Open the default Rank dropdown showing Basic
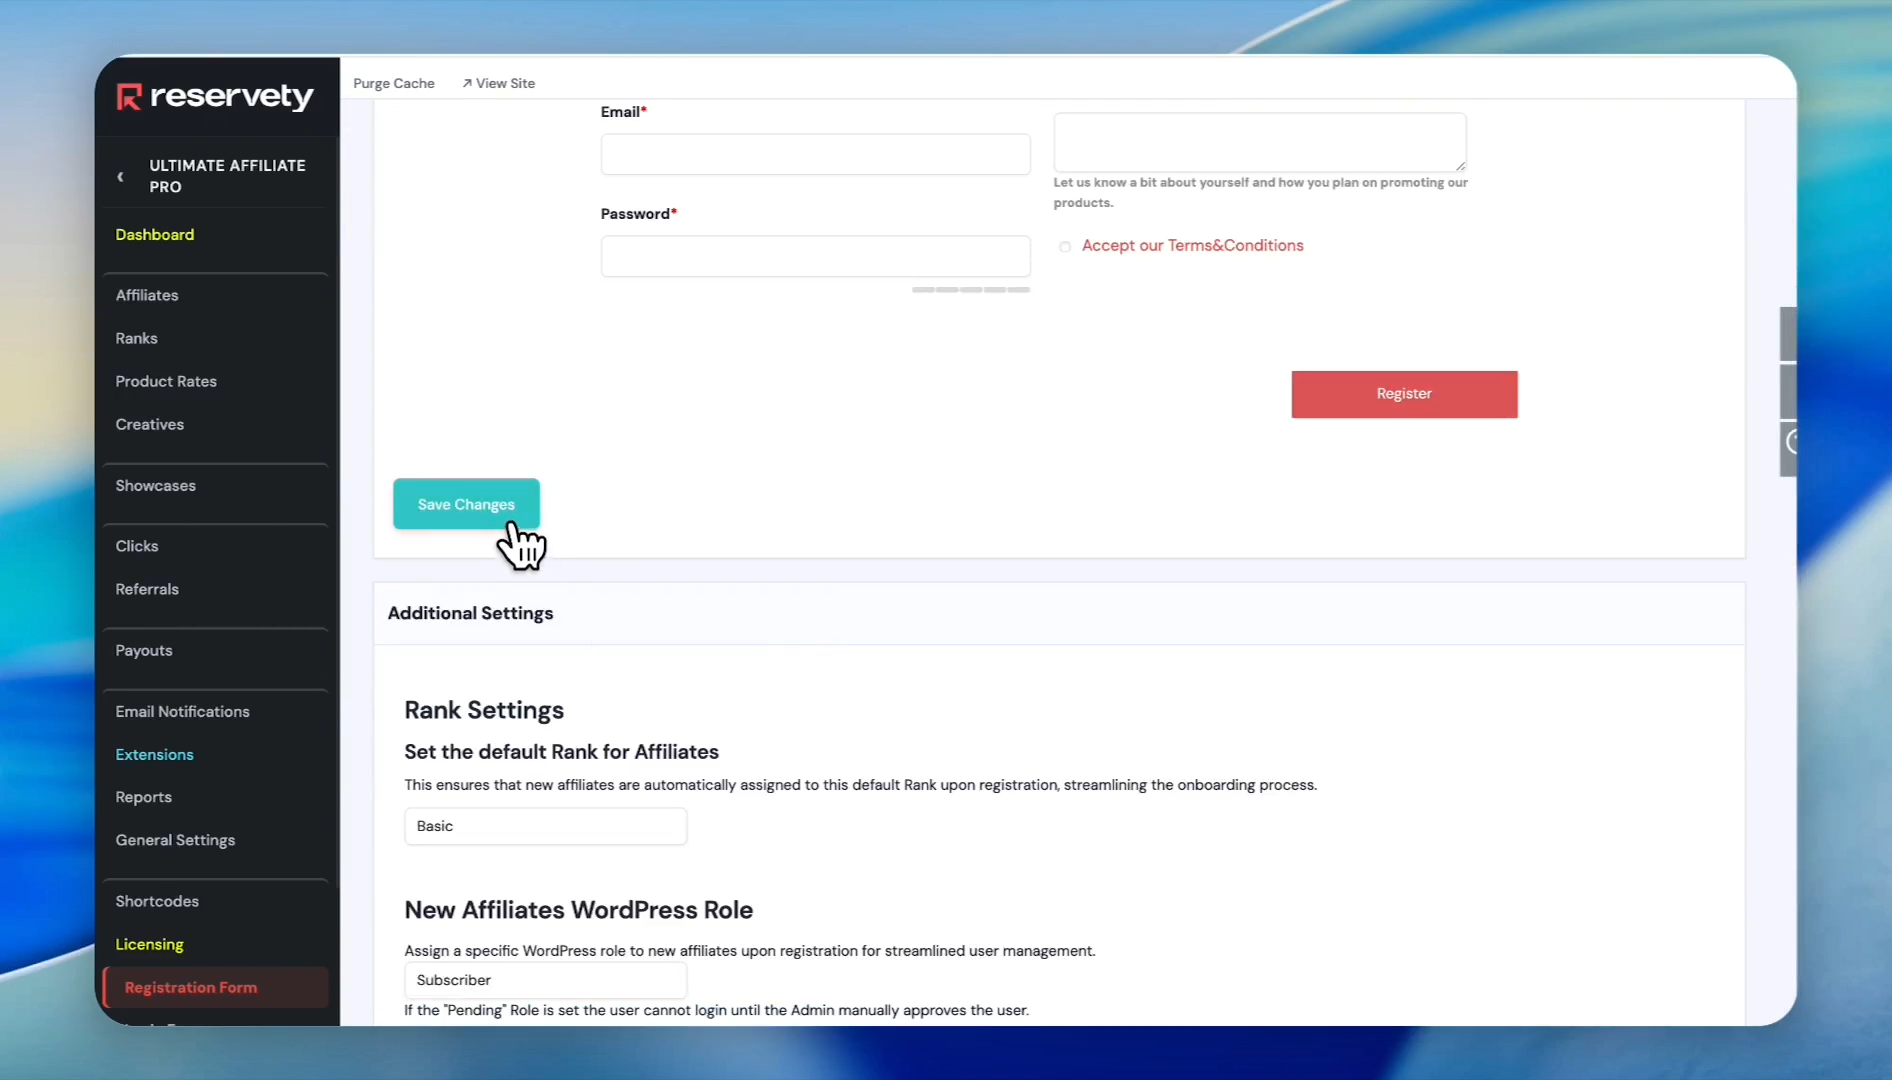1892x1080 pixels. pyautogui.click(x=545, y=826)
